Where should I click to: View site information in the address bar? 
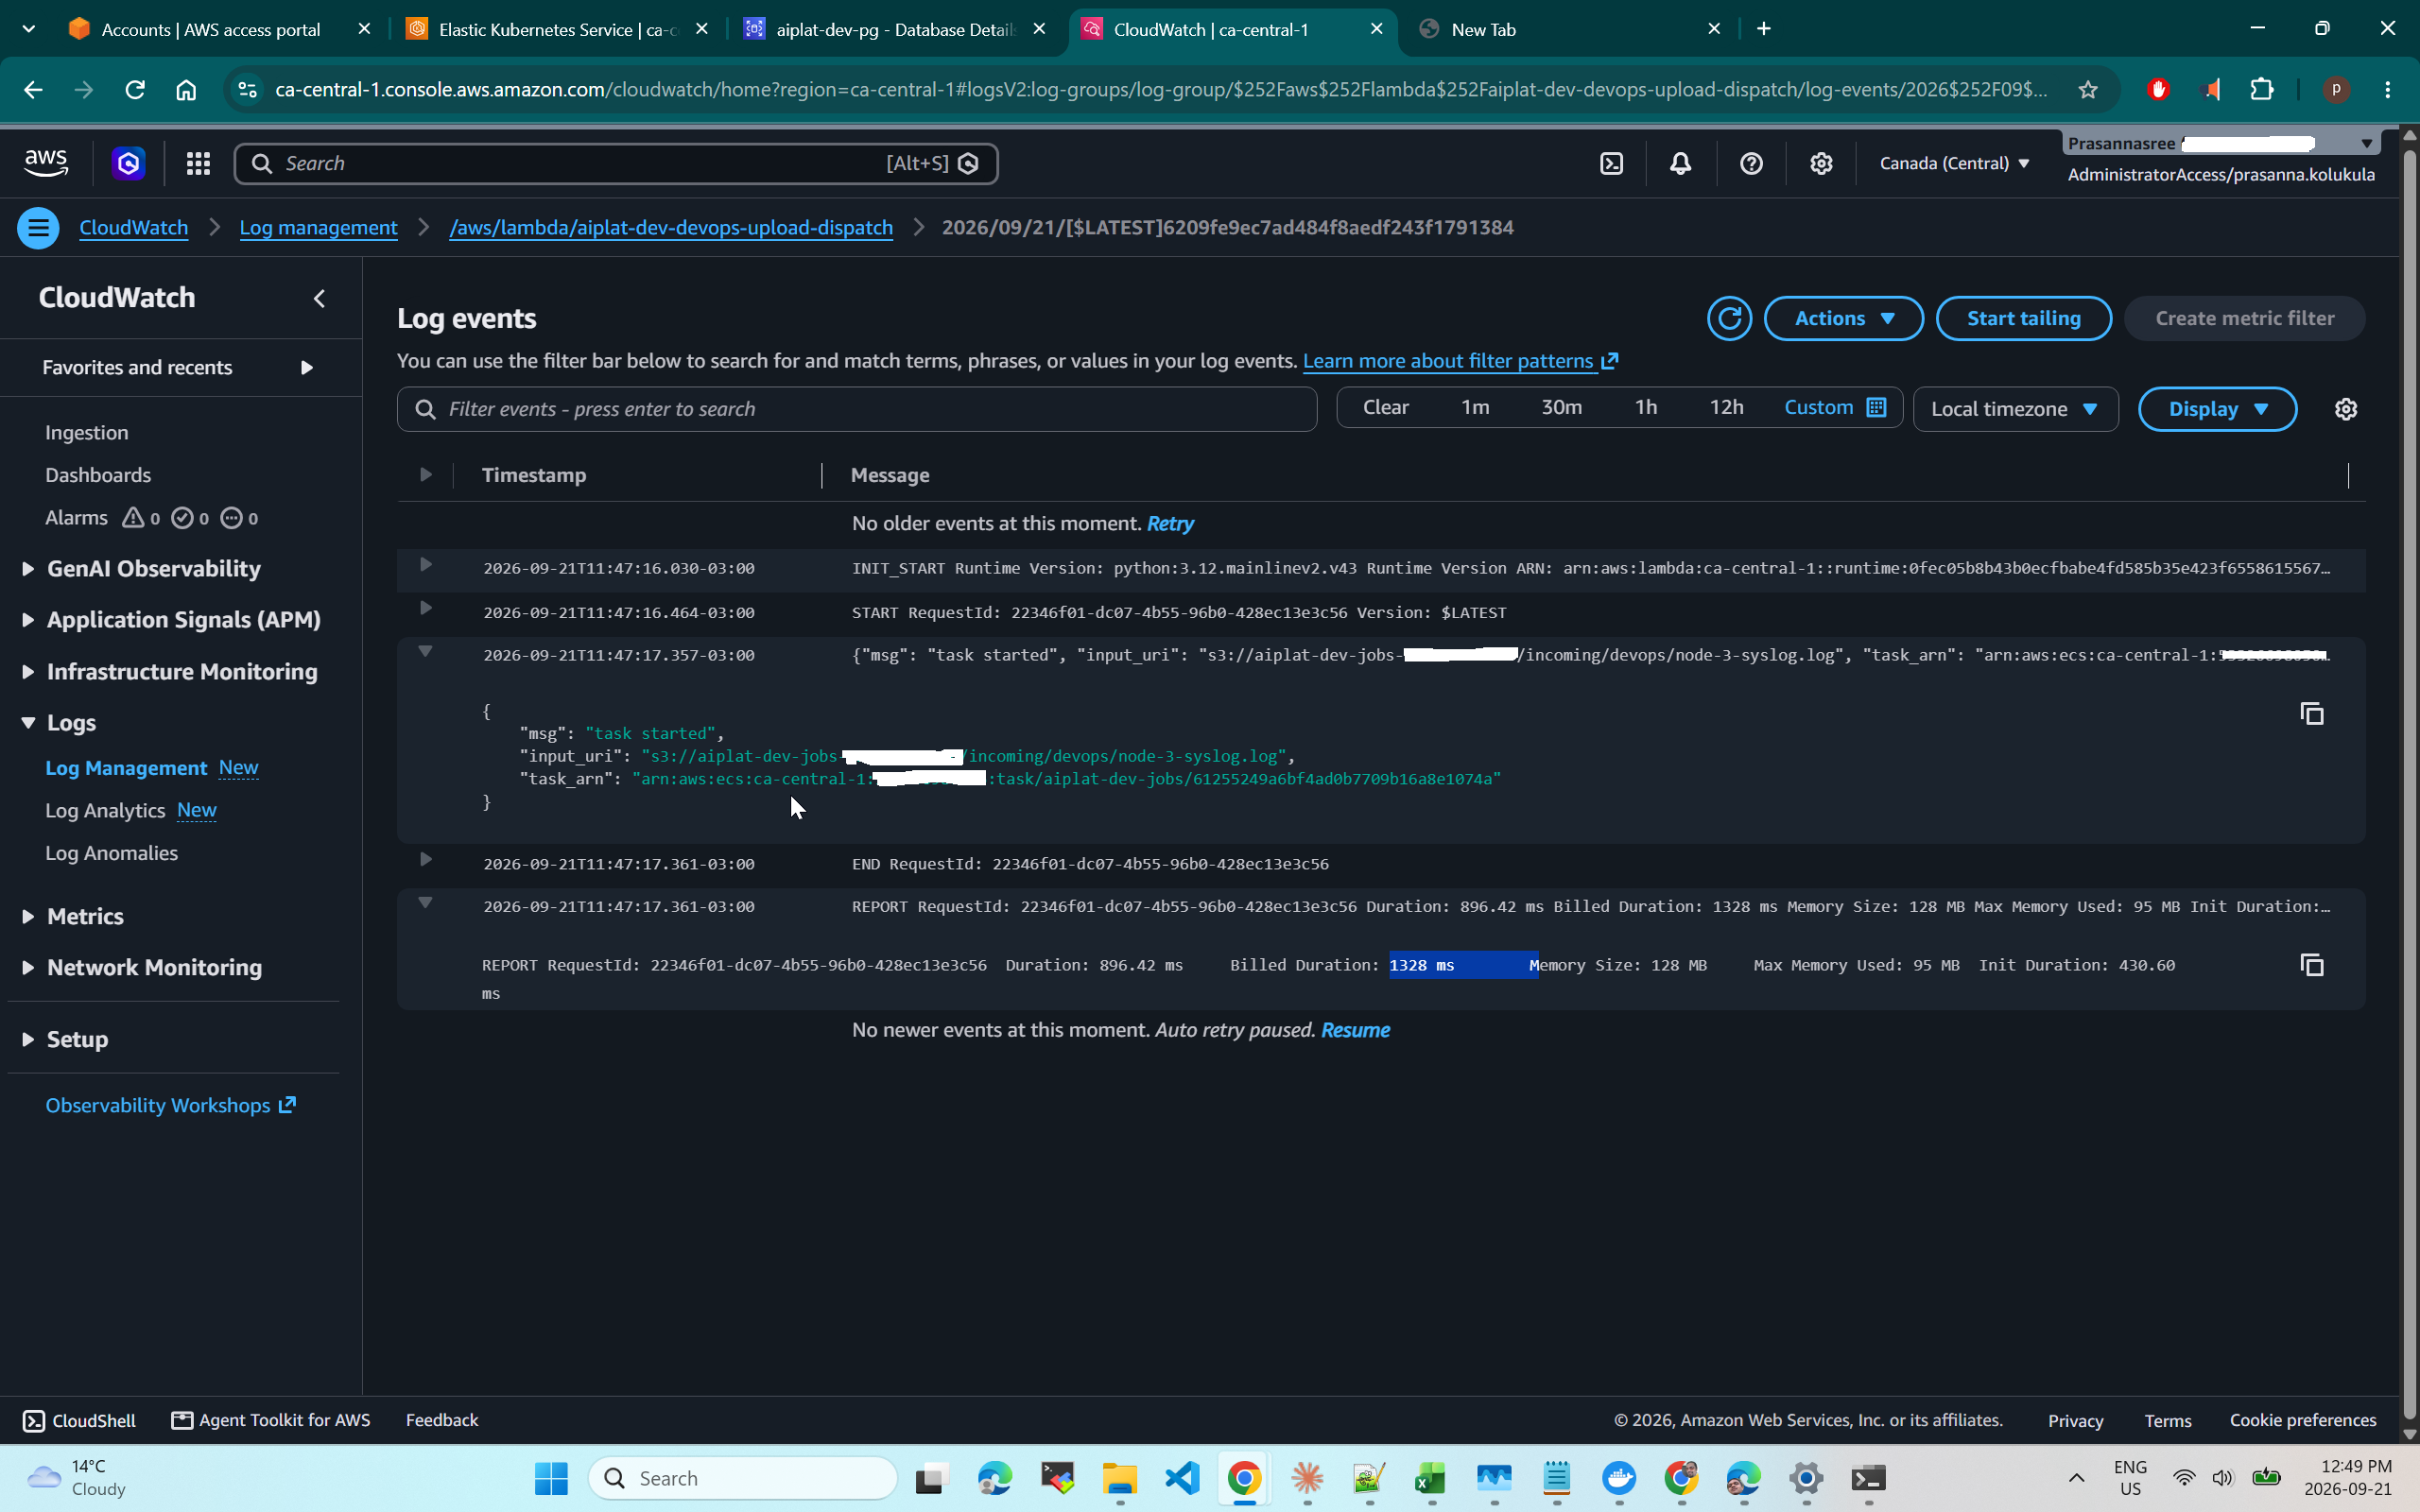[246, 89]
